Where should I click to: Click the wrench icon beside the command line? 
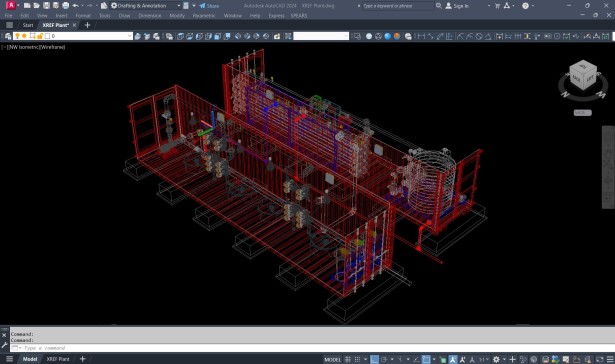click(x=4, y=345)
